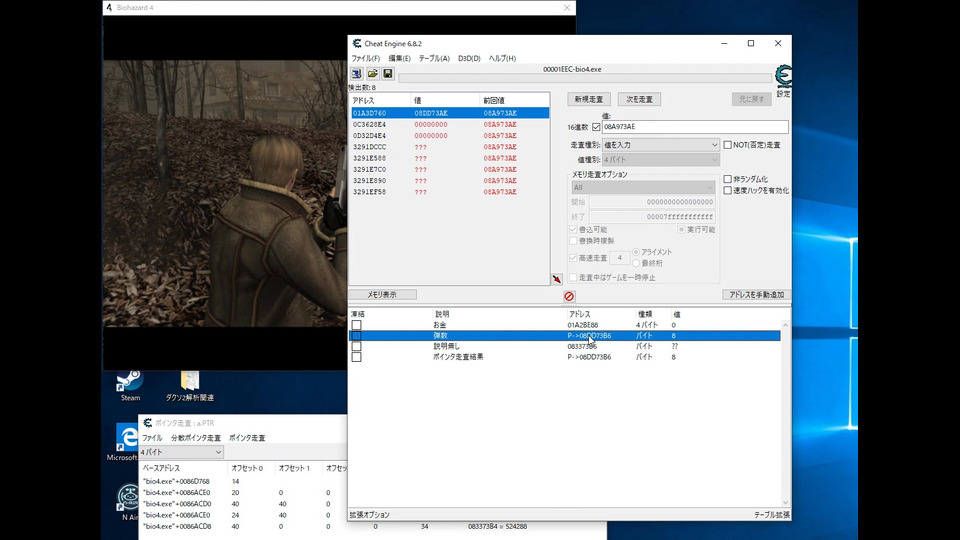
Task: Freeze the お金 entry checkbox
Action: click(356, 325)
